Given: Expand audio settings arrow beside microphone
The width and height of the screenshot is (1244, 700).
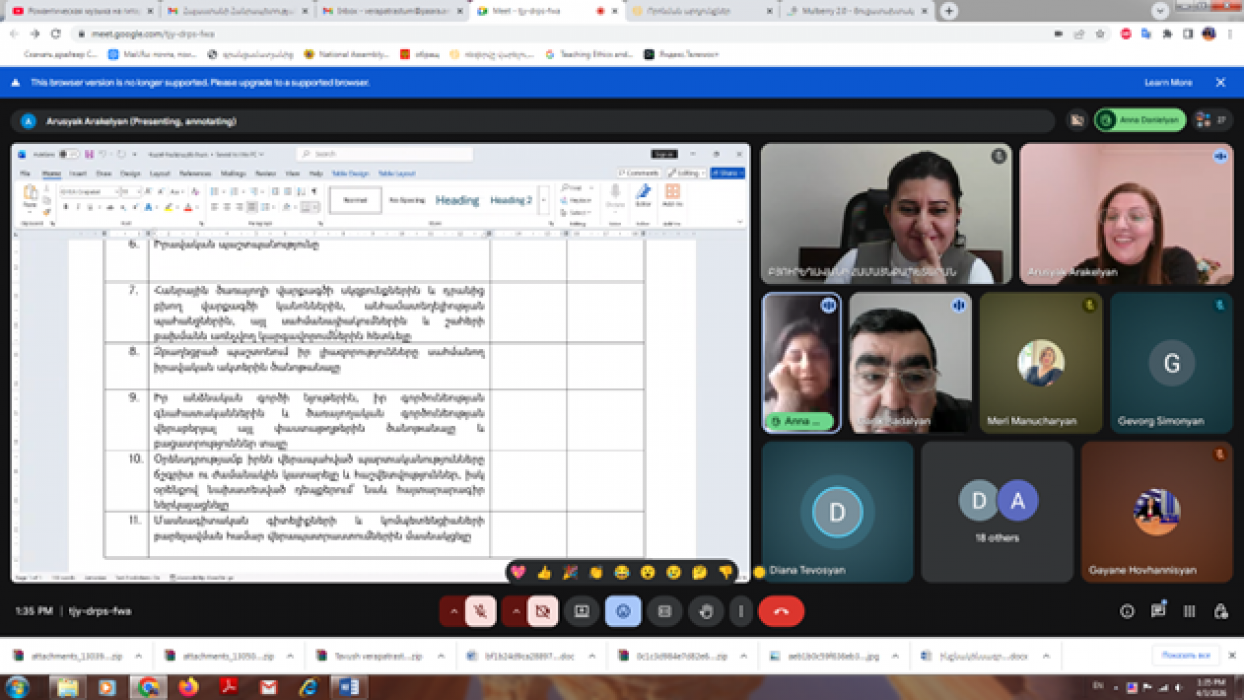Looking at the screenshot, I should pyautogui.click(x=453, y=611).
